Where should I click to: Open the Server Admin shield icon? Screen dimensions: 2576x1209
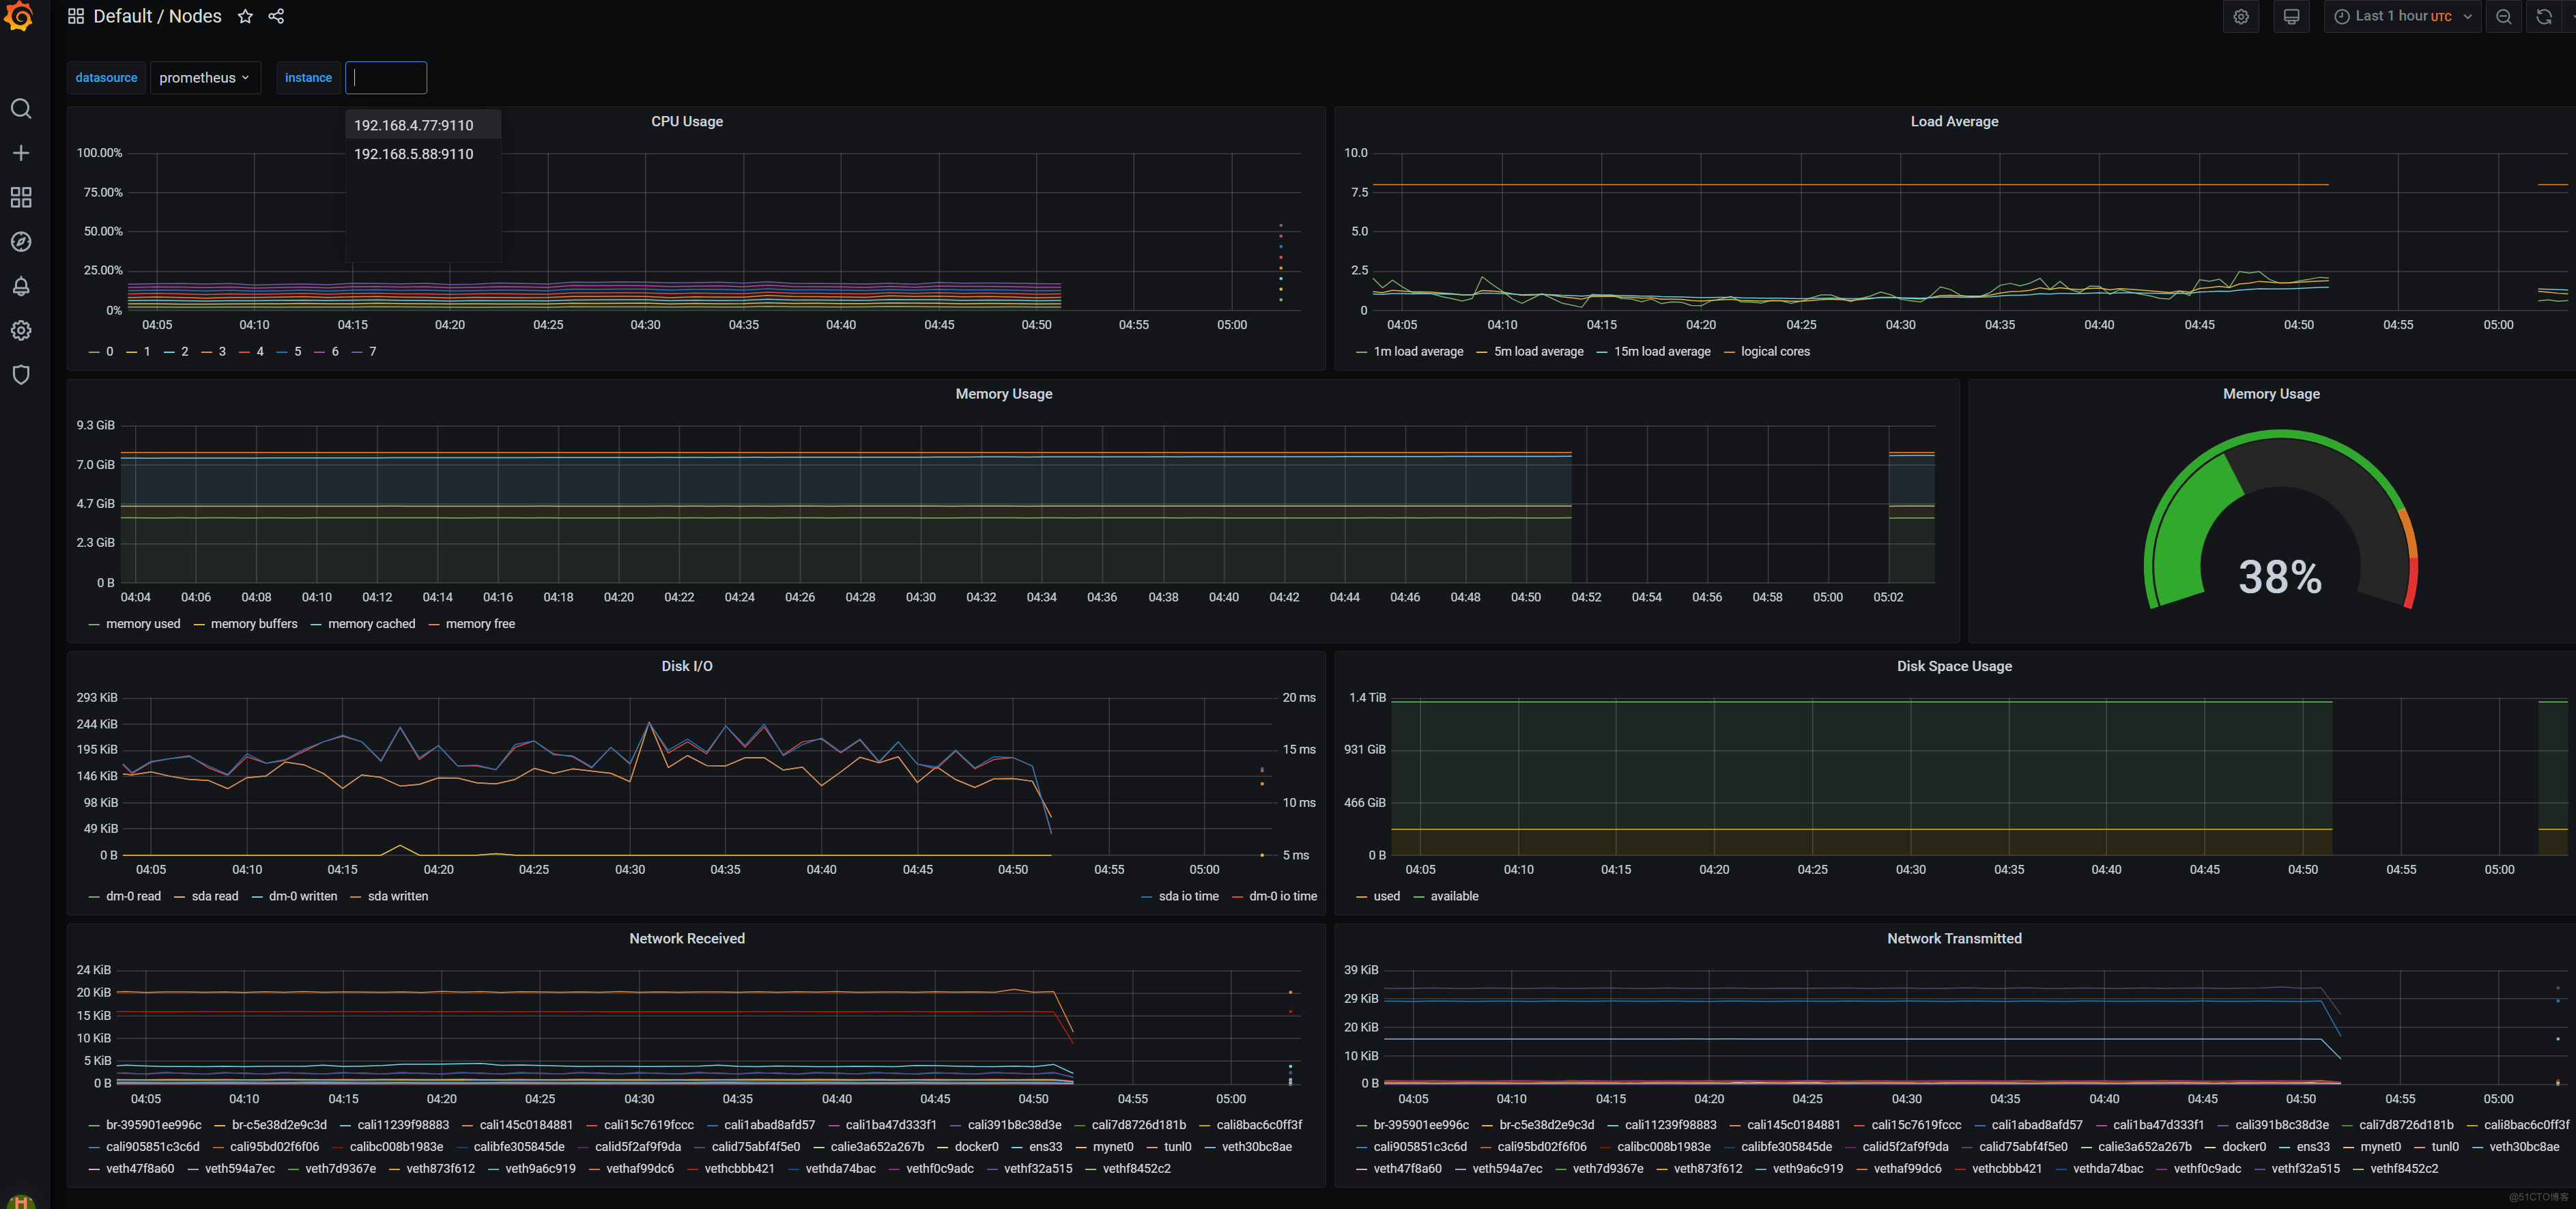[21, 374]
